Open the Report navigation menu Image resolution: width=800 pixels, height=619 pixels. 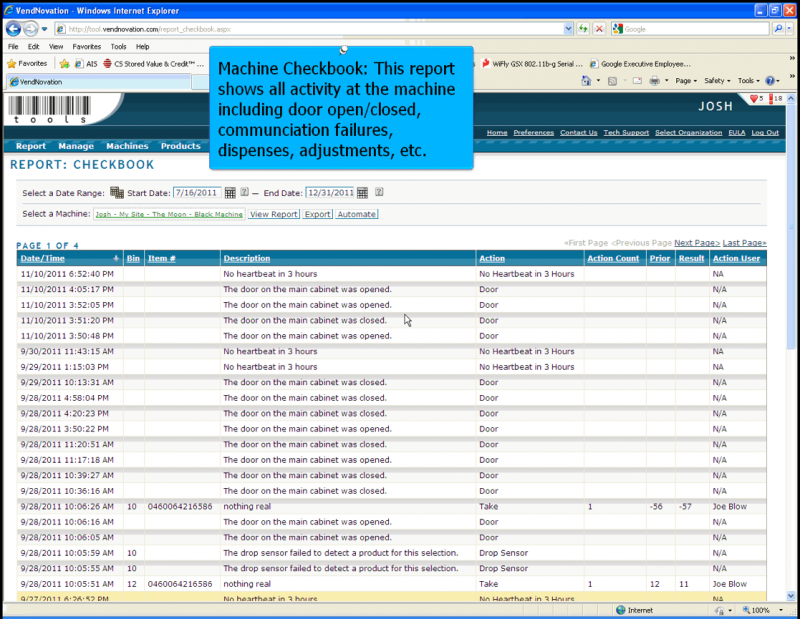pyautogui.click(x=31, y=146)
